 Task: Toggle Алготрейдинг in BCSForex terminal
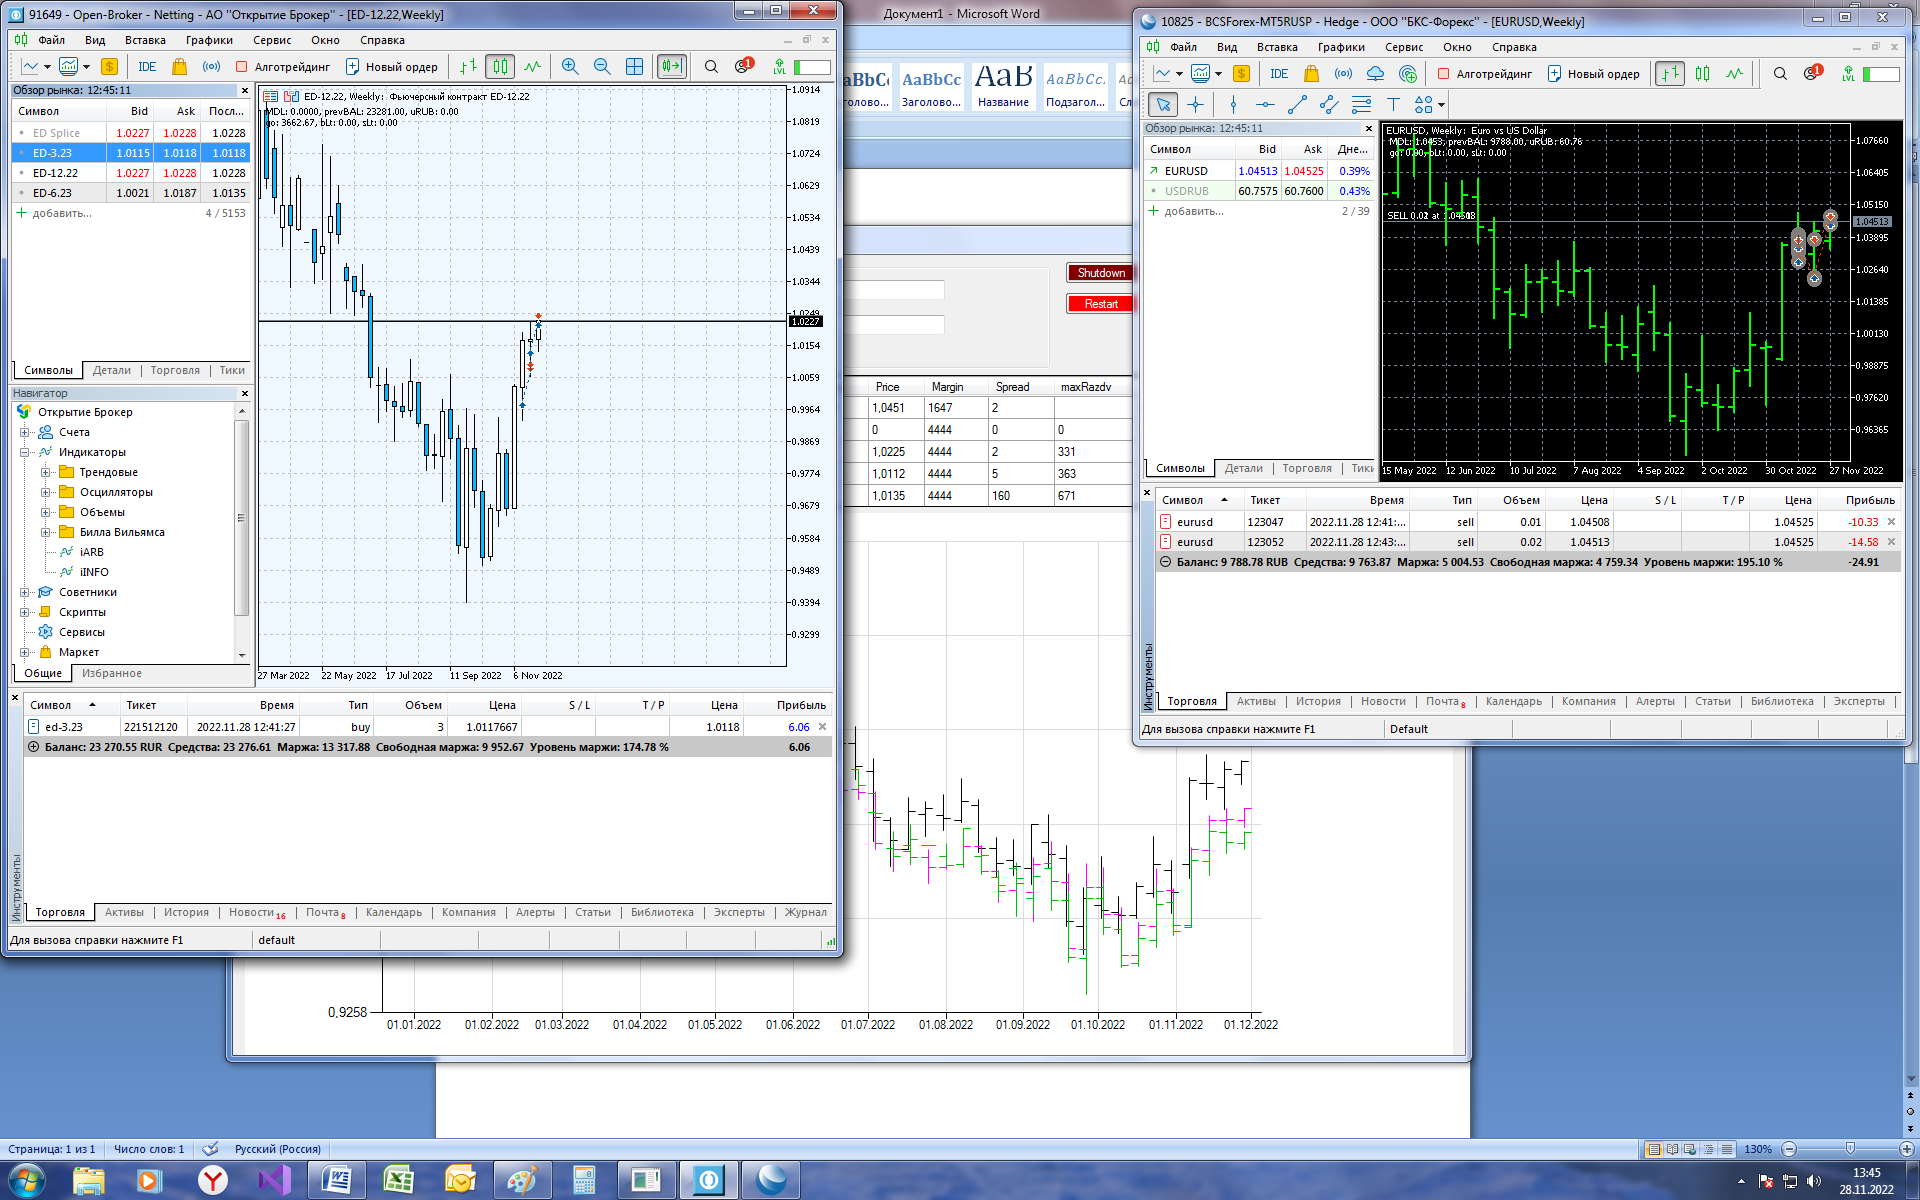(1485, 74)
